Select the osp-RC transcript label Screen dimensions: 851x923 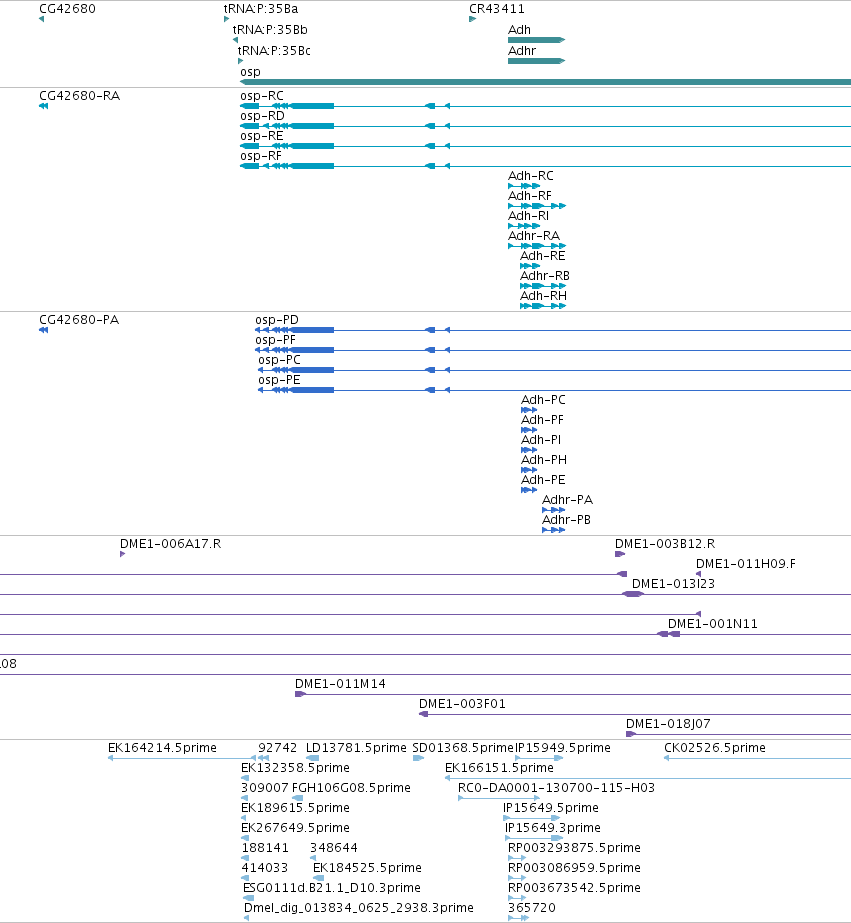point(262,96)
